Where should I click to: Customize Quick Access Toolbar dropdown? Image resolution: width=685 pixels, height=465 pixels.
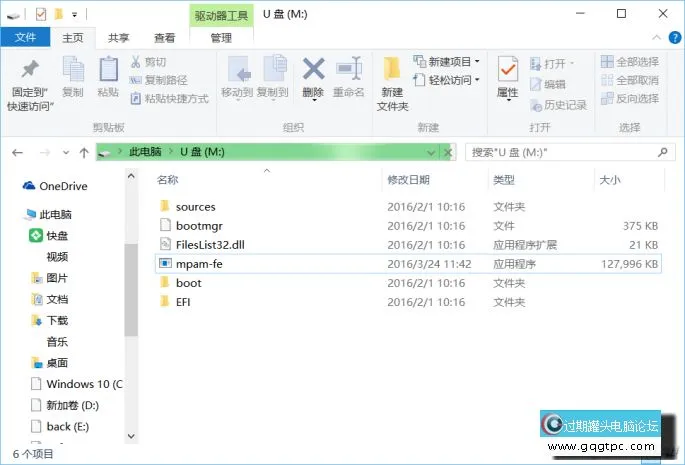tap(75, 15)
